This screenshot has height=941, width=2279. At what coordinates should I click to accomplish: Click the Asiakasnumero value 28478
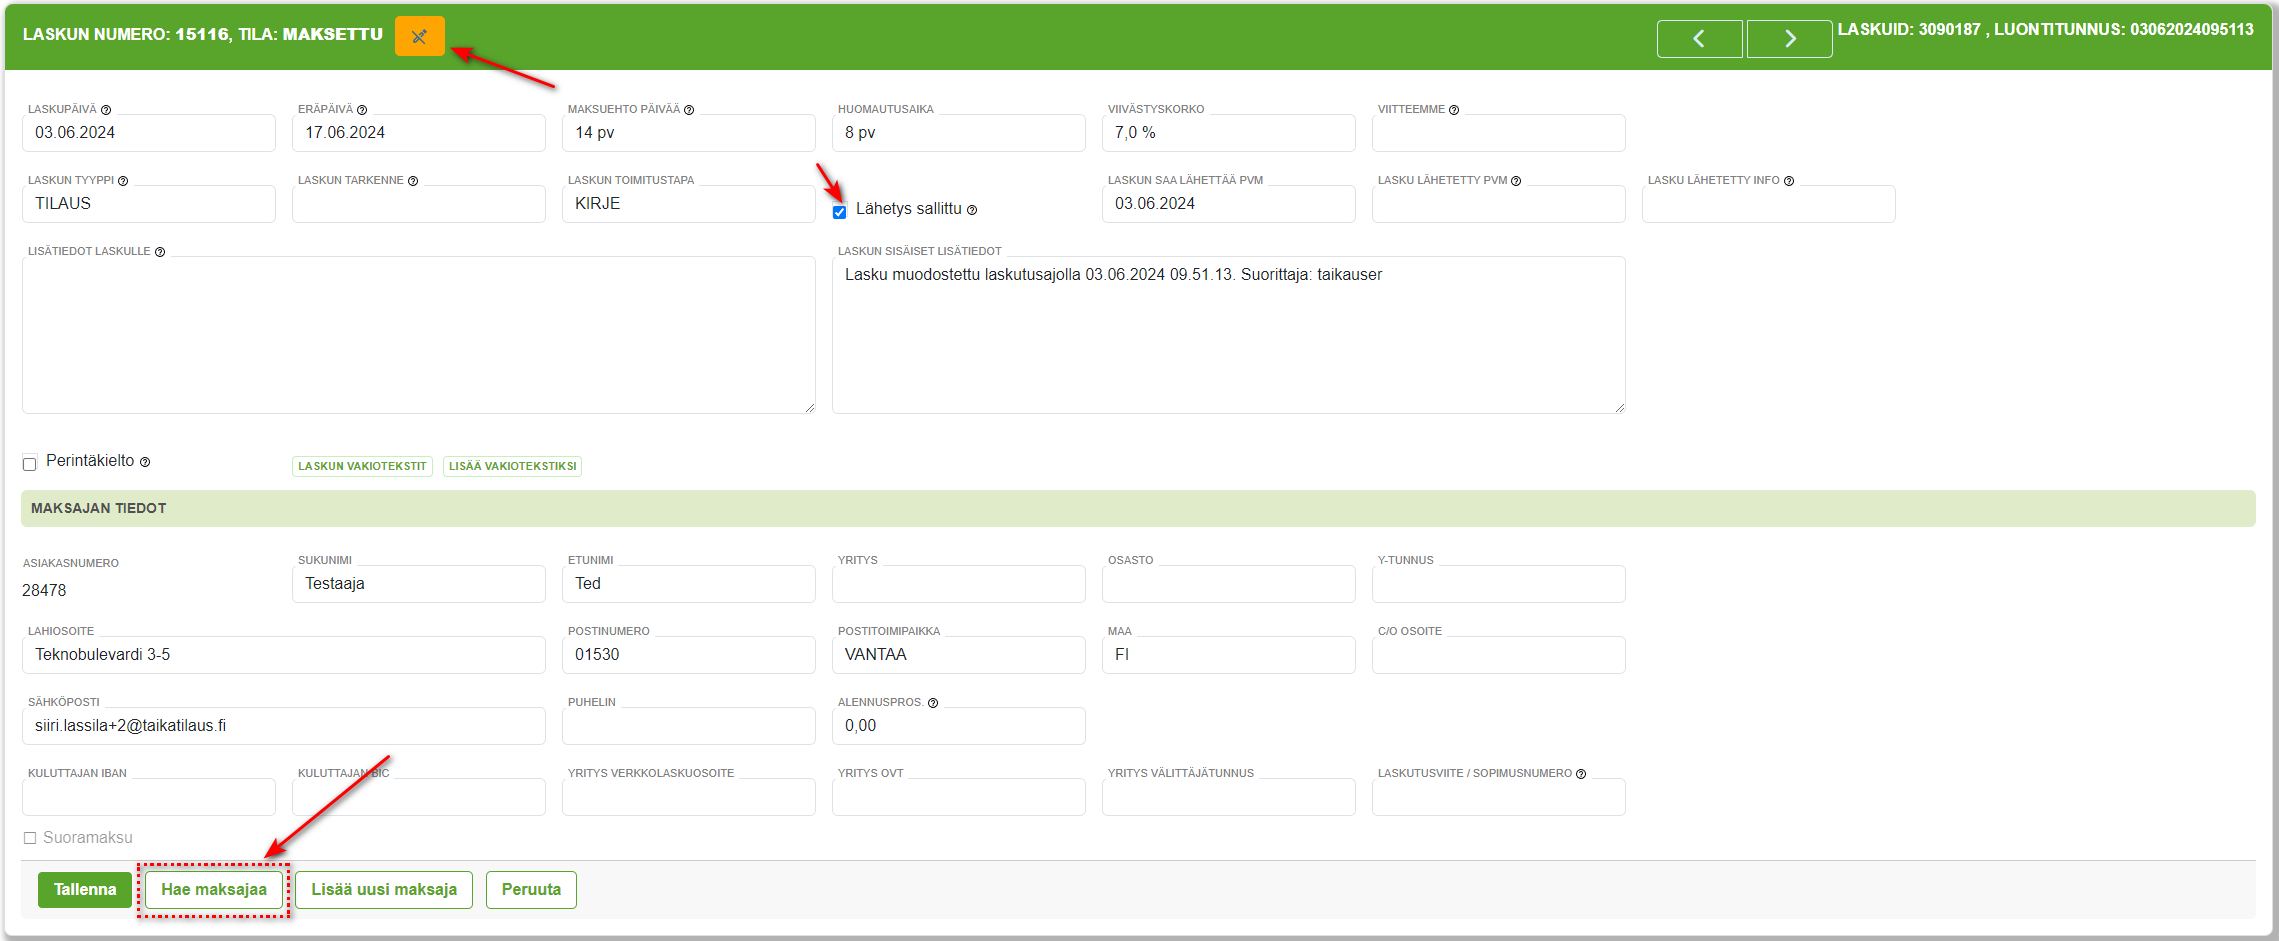pos(44,591)
